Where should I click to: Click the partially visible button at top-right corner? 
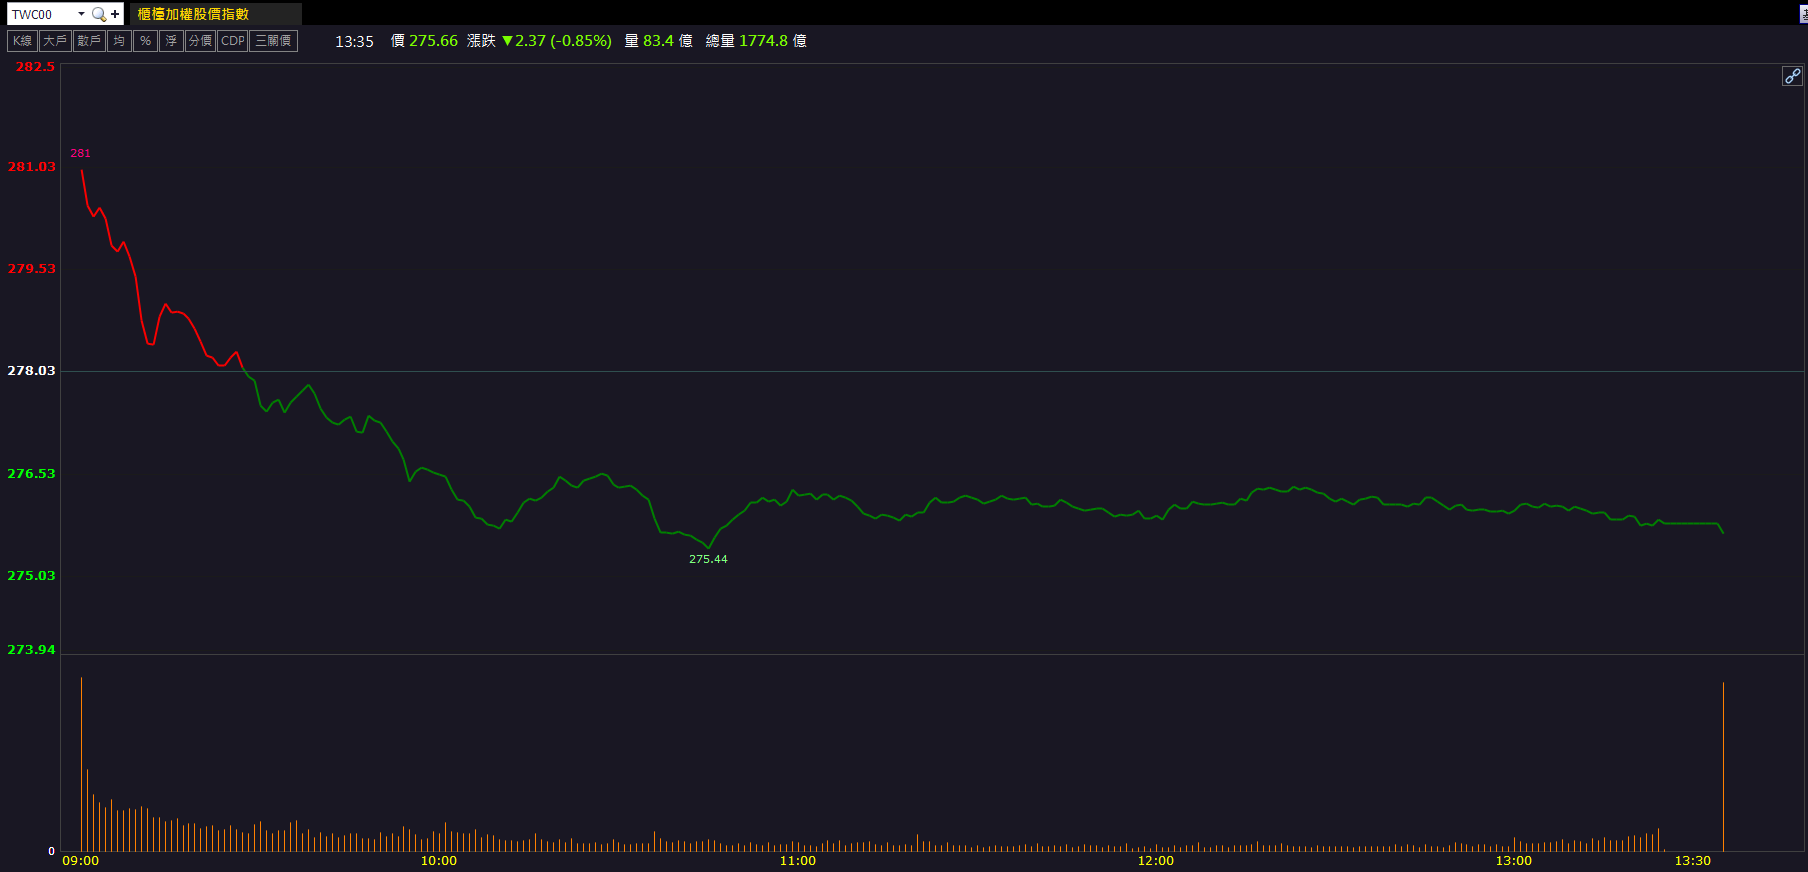click(1803, 14)
